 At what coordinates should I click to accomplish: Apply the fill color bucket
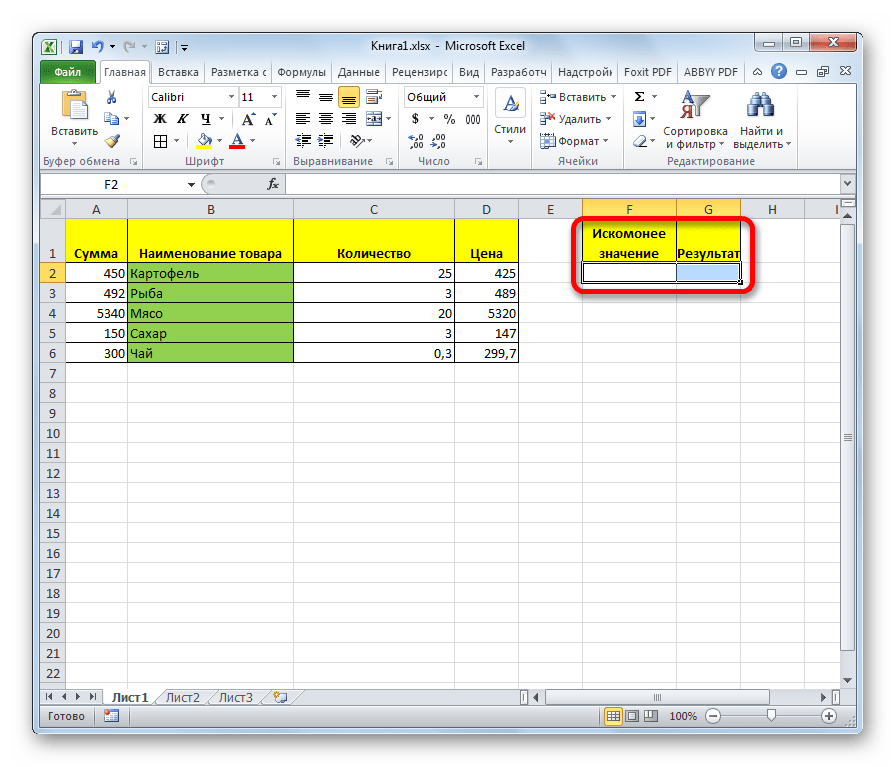click(204, 141)
